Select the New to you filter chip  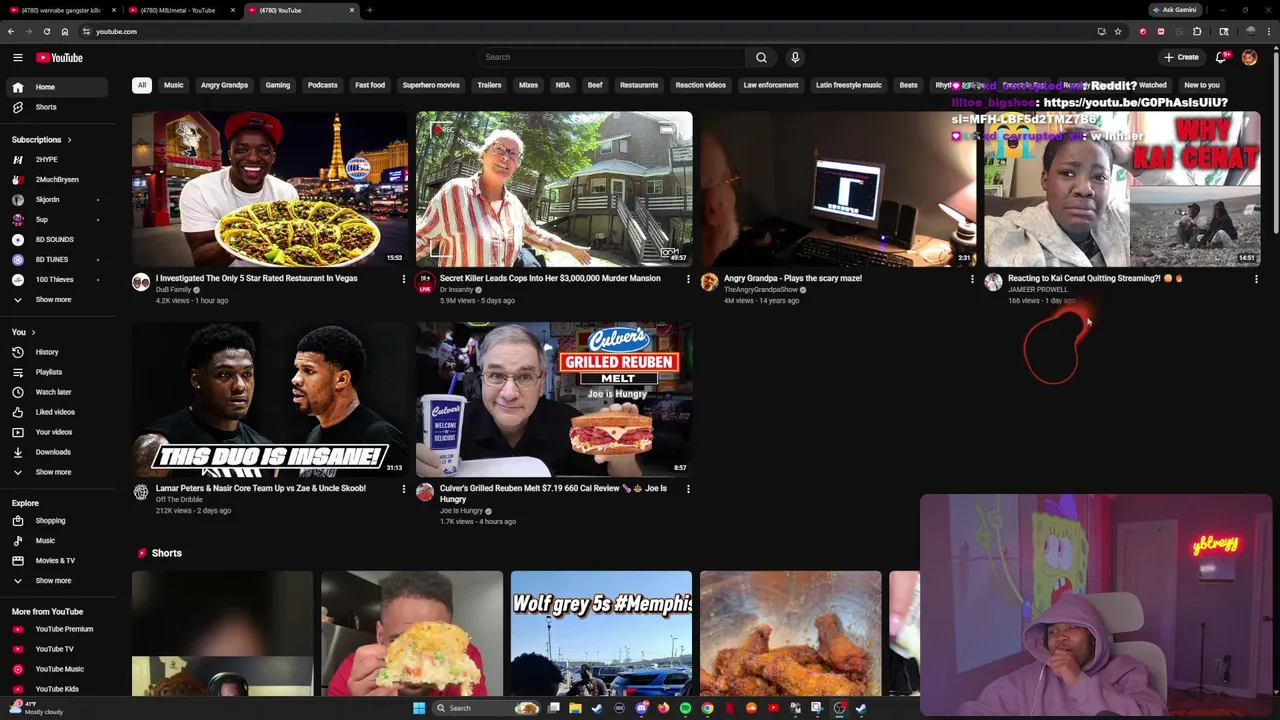click(x=1202, y=85)
